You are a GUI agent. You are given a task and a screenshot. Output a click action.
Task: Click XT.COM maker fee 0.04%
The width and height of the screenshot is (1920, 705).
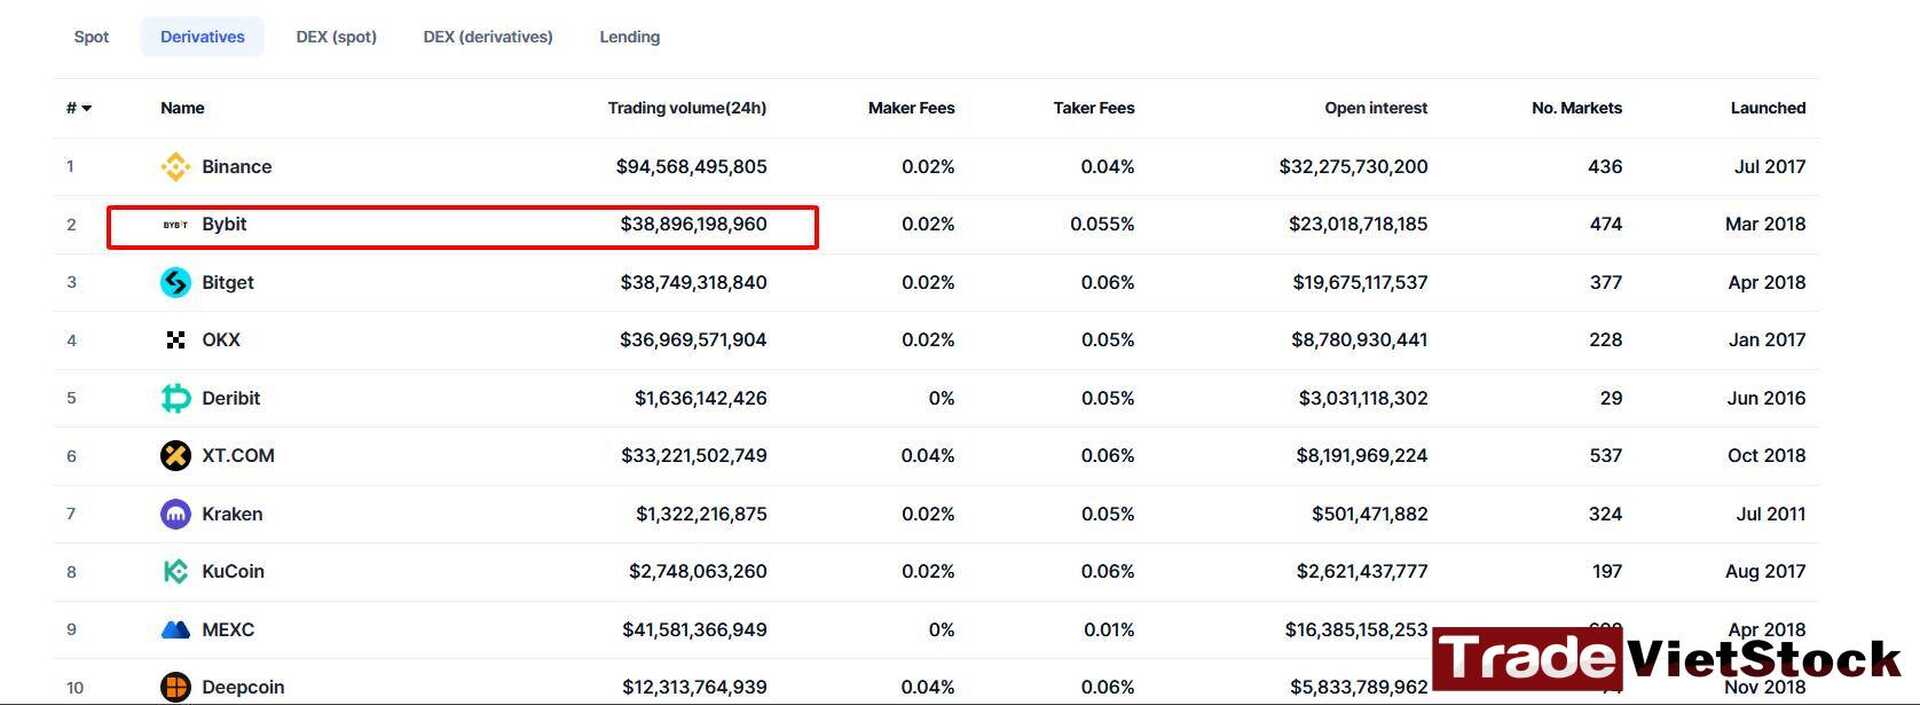pyautogui.click(x=928, y=456)
